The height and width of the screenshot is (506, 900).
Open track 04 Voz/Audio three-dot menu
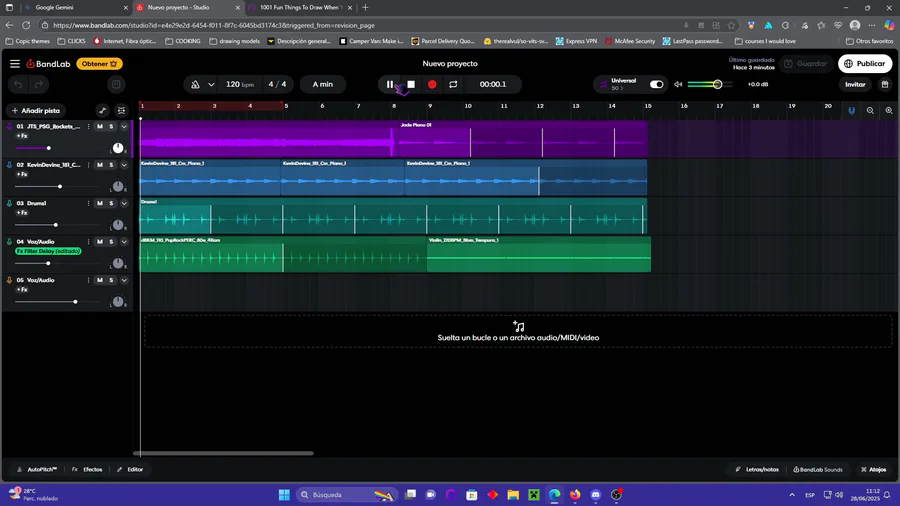pyautogui.click(x=88, y=242)
